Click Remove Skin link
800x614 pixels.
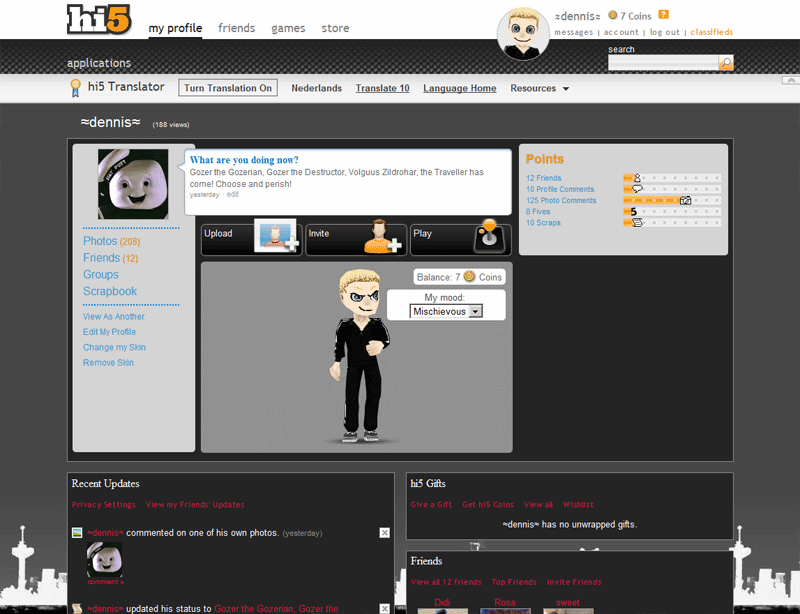pyautogui.click(x=108, y=362)
